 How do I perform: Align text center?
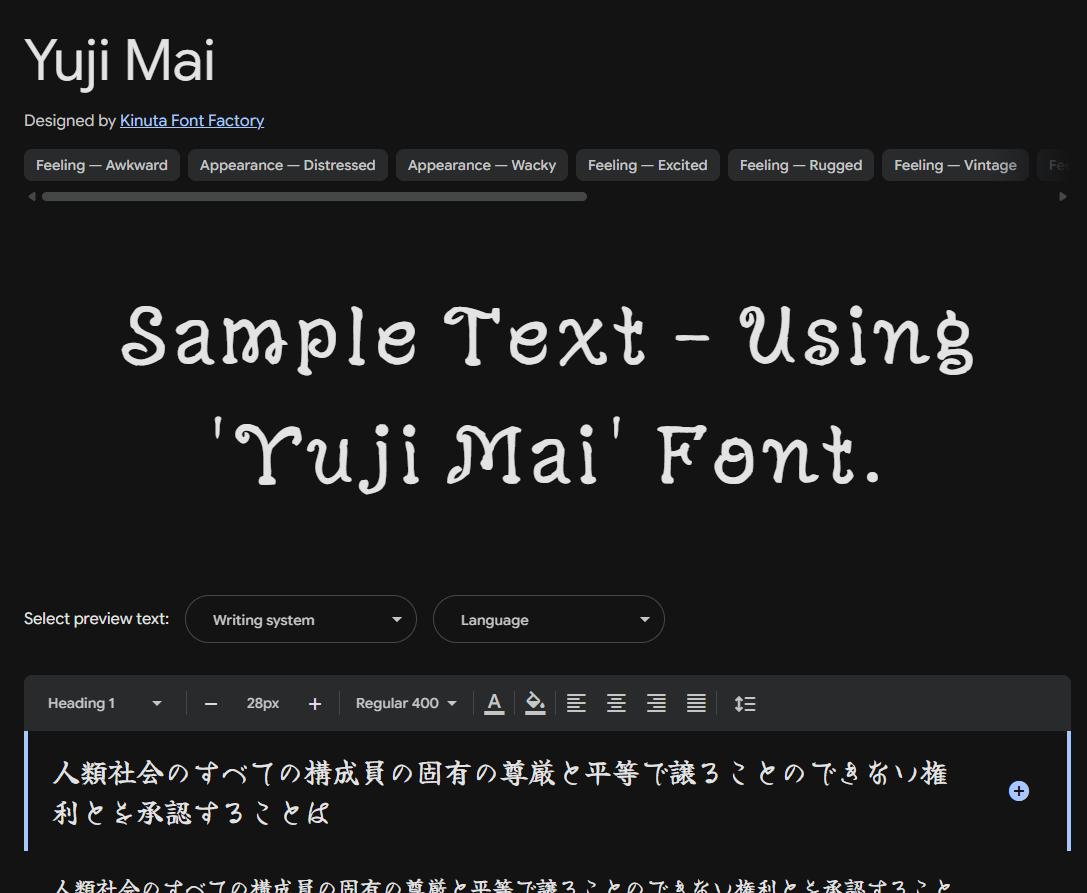616,703
